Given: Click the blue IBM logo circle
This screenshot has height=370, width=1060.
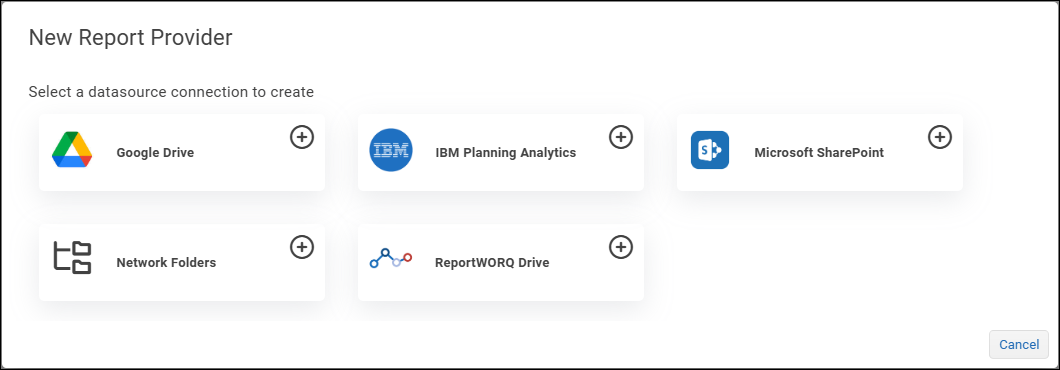Looking at the screenshot, I should point(391,150).
